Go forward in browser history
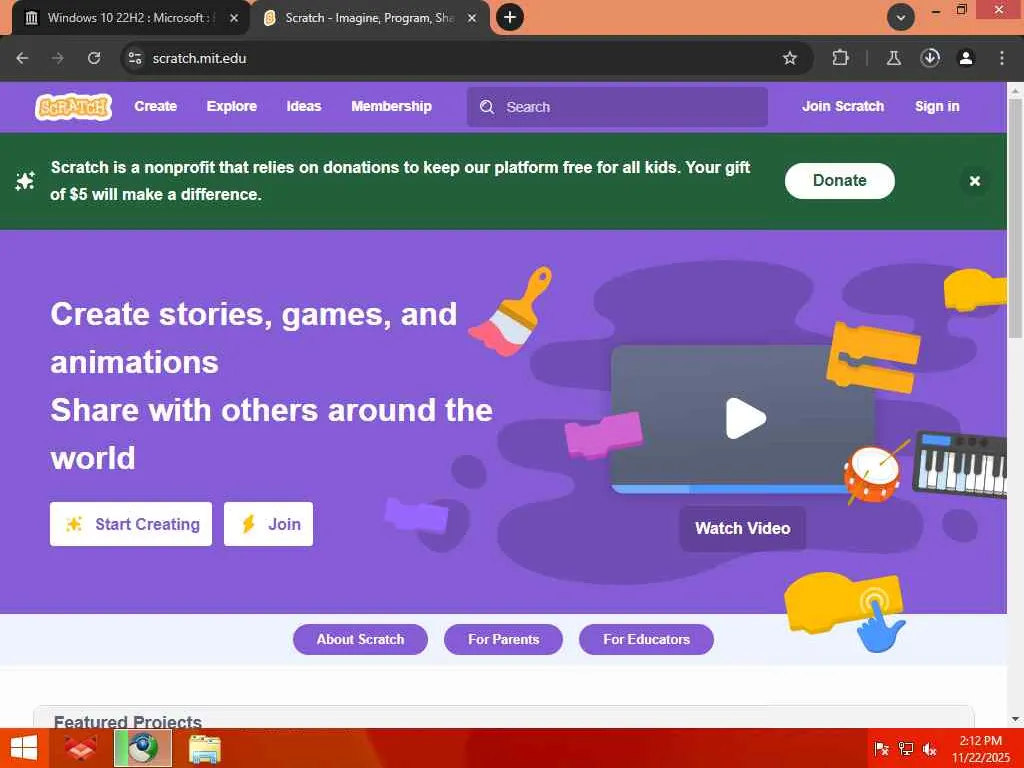Image resolution: width=1024 pixels, height=768 pixels. tap(57, 58)
